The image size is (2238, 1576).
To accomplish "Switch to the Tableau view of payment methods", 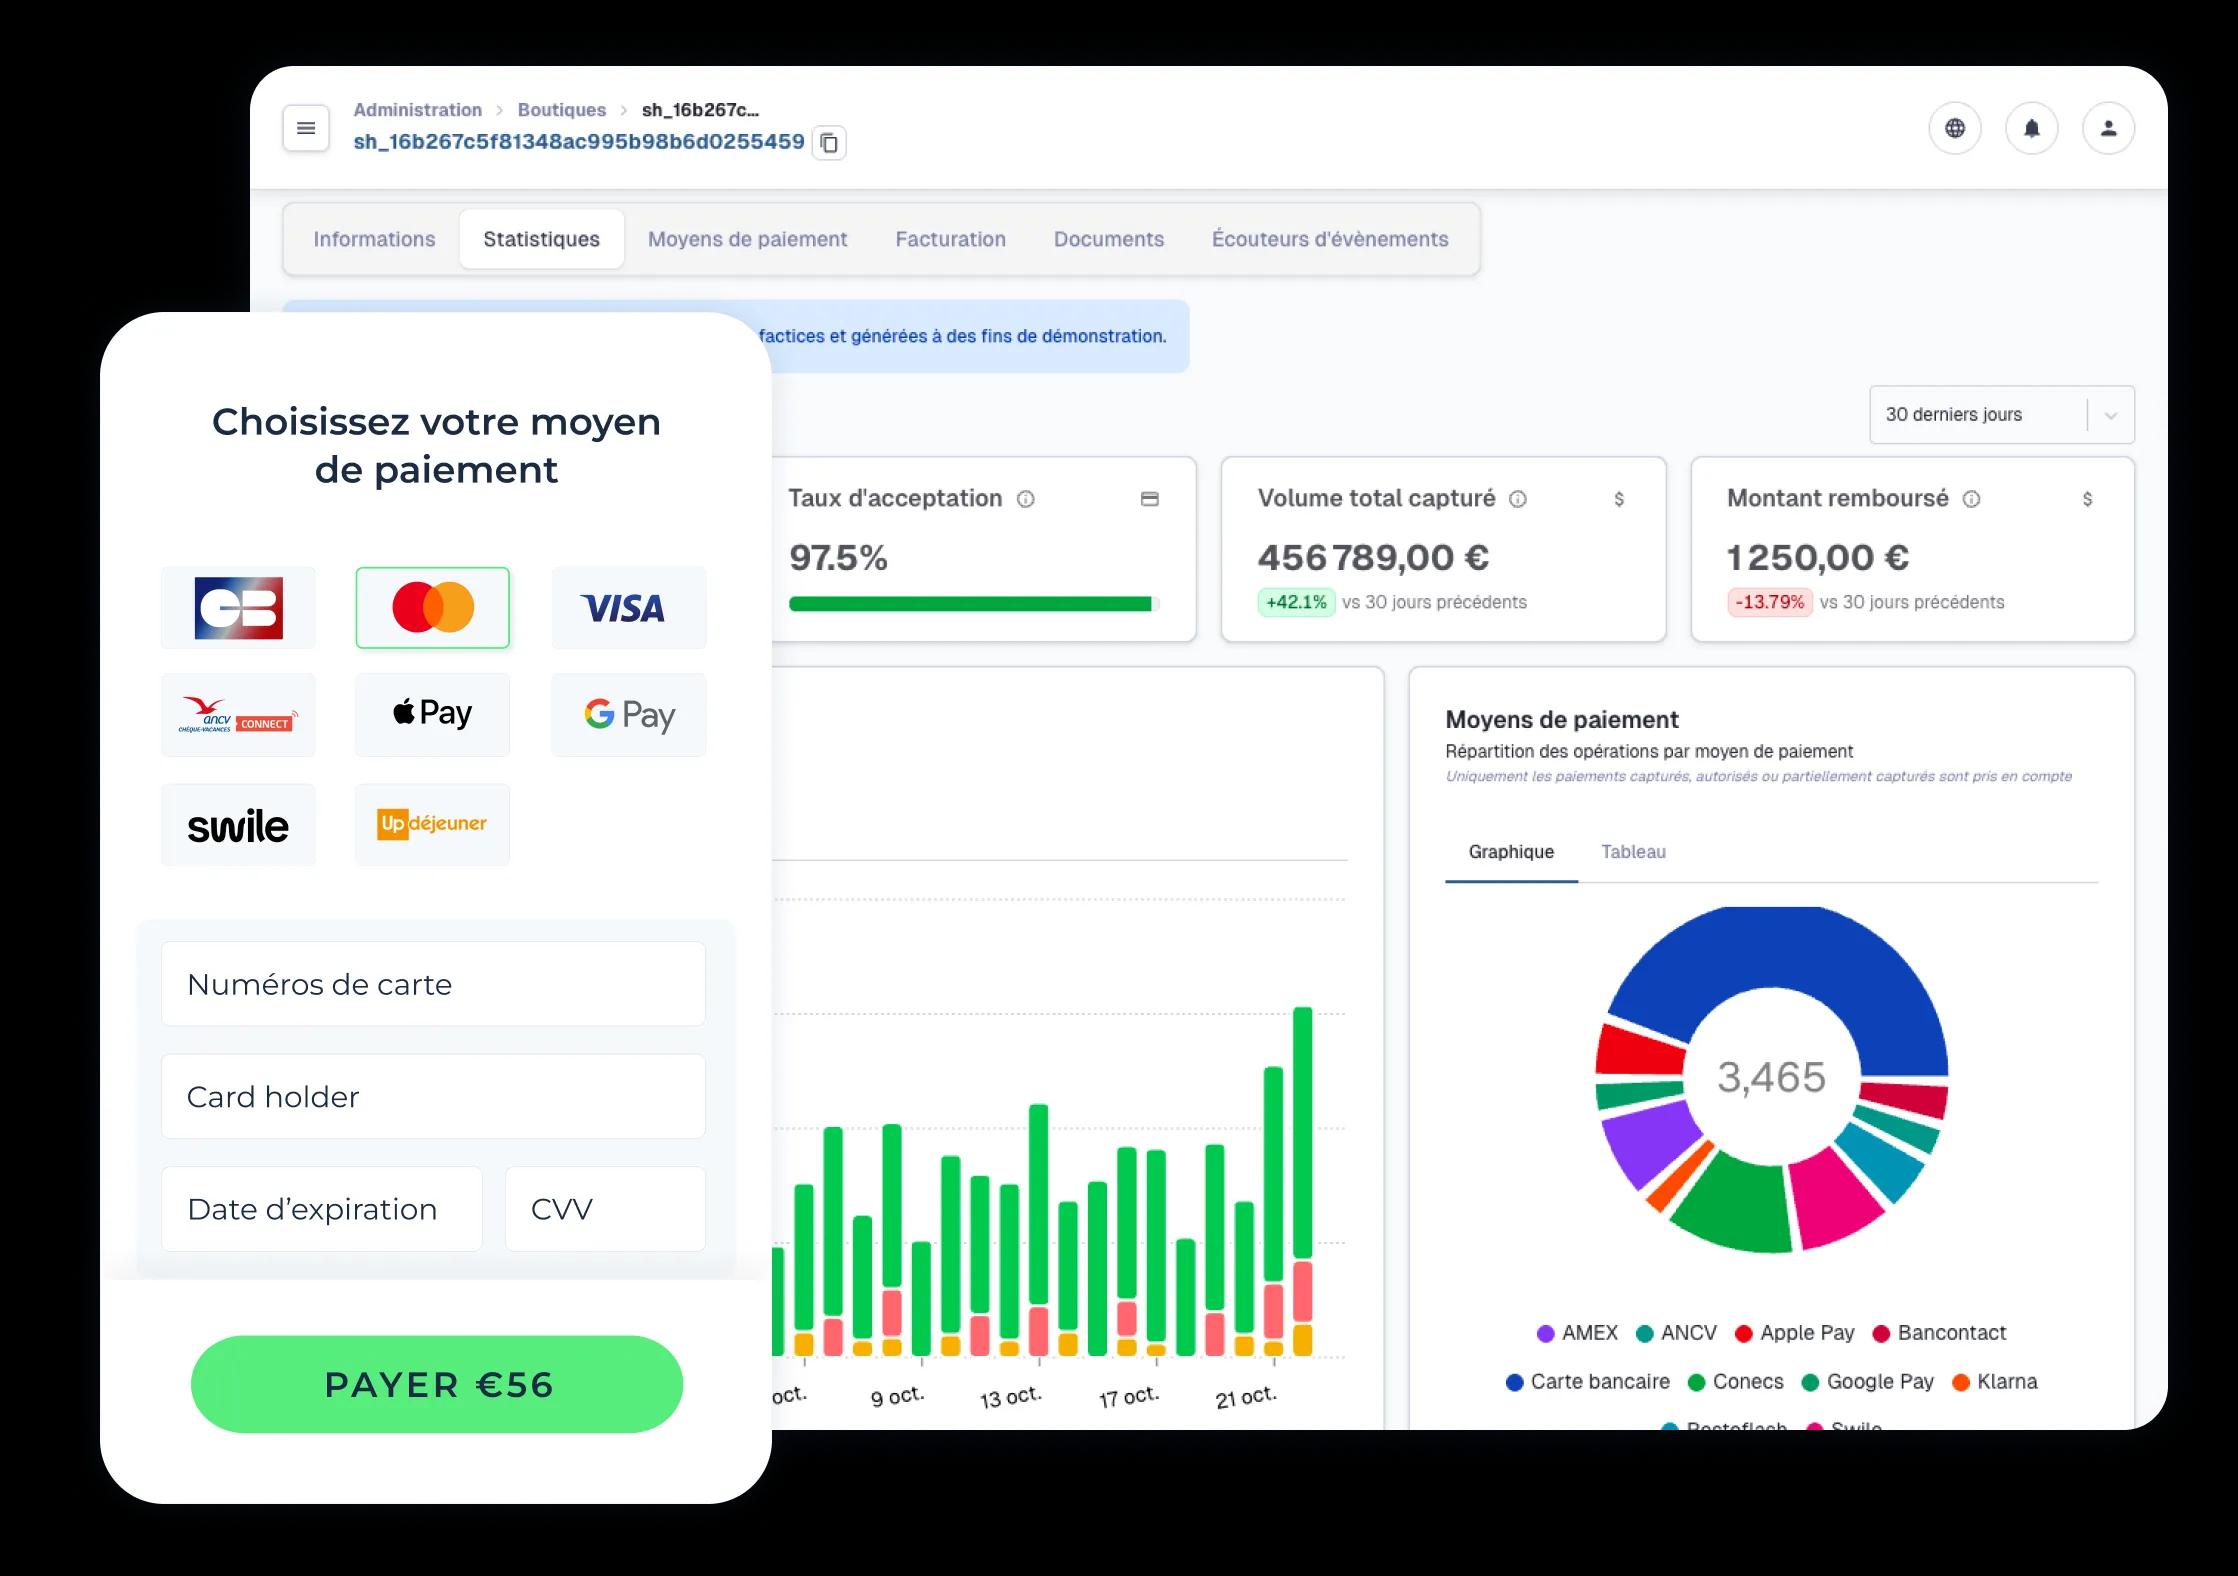I will coord(1634,852).
